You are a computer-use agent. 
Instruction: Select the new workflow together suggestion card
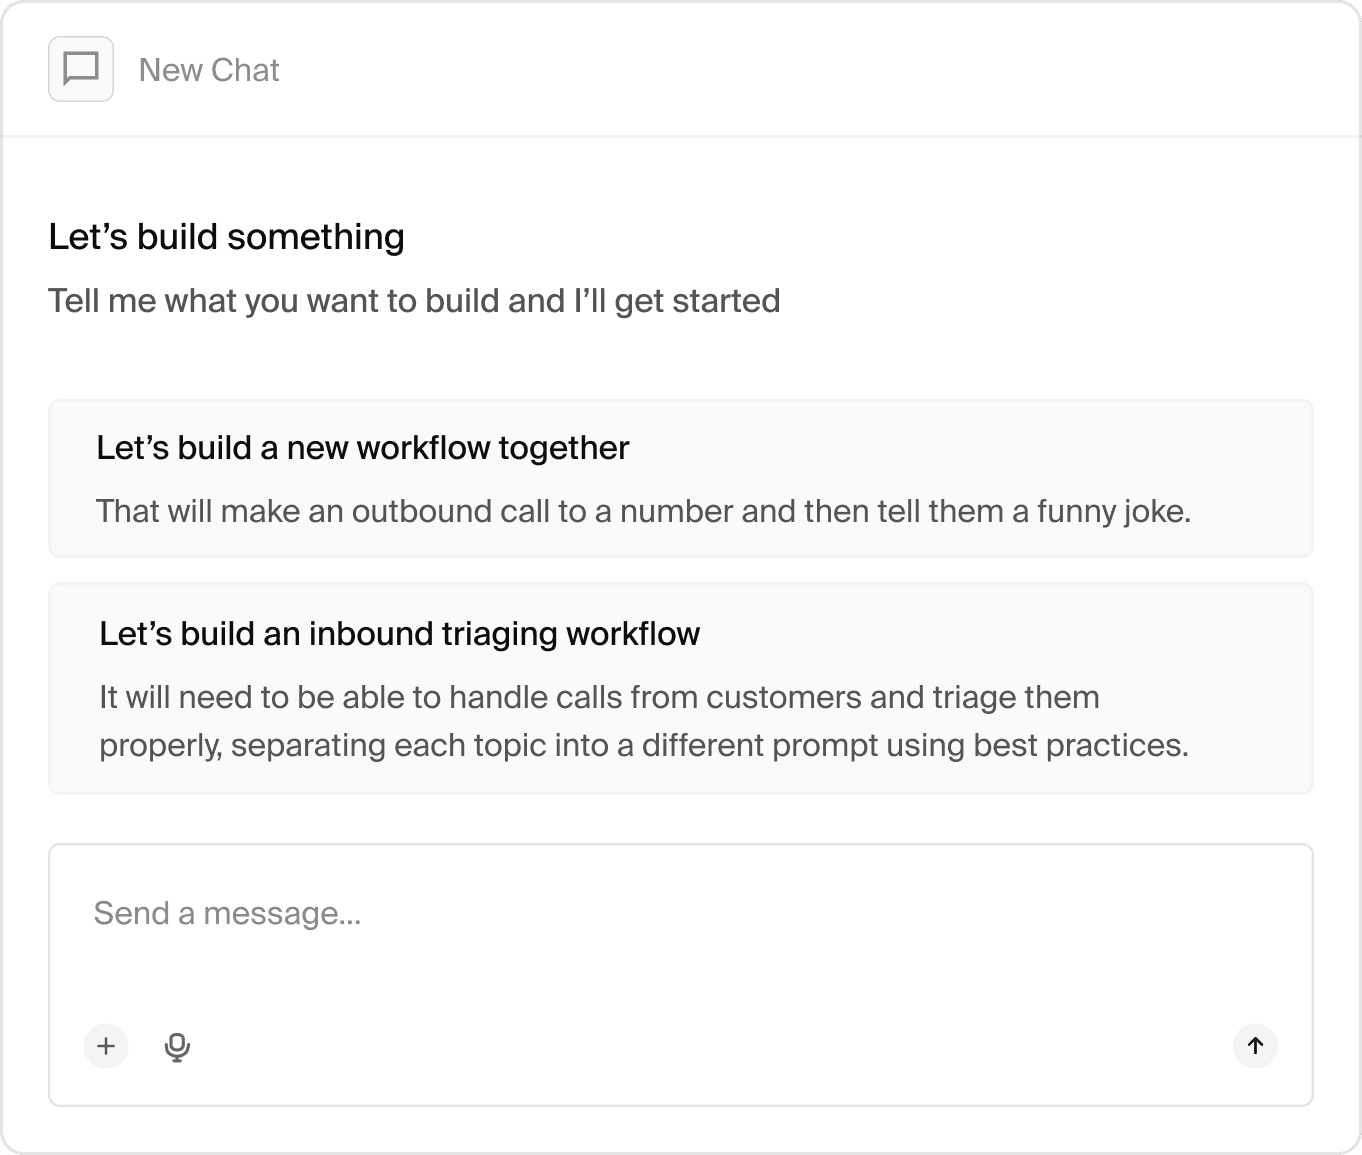(x=680, y=478)
